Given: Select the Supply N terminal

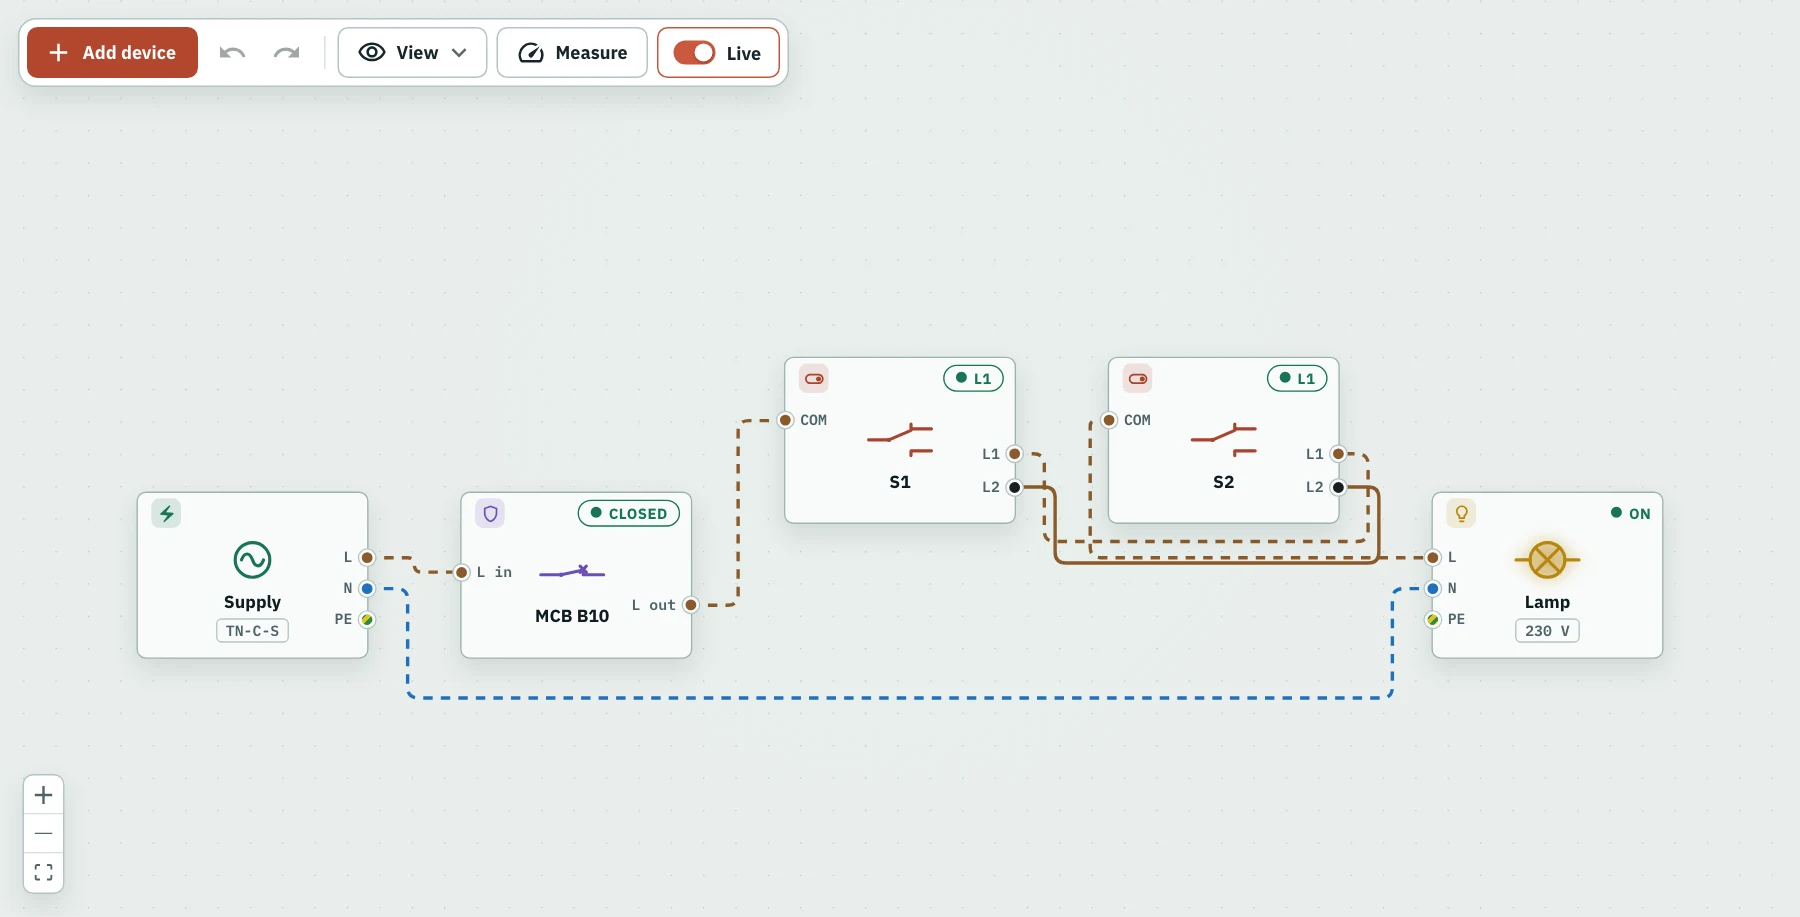Looking at the screenshot, I should click(x=367, y=589).
